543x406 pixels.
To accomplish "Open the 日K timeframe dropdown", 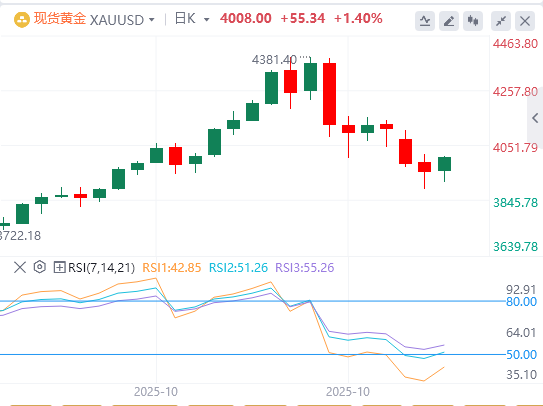I will point(192,19).
